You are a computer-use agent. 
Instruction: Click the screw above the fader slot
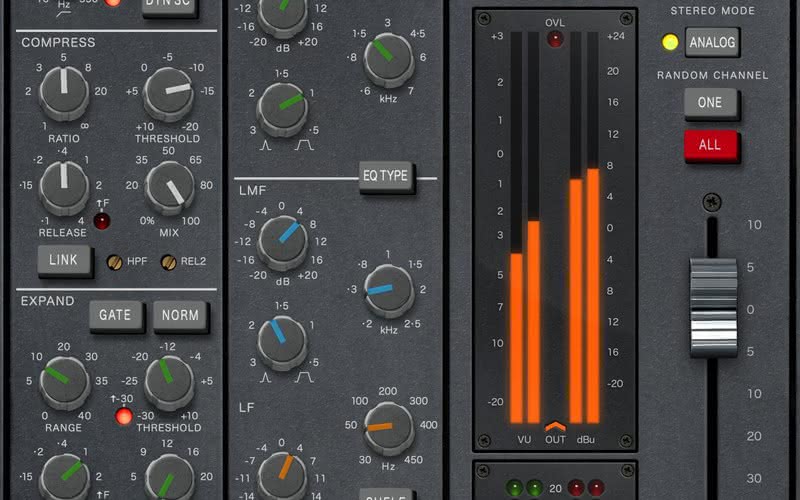712,202
